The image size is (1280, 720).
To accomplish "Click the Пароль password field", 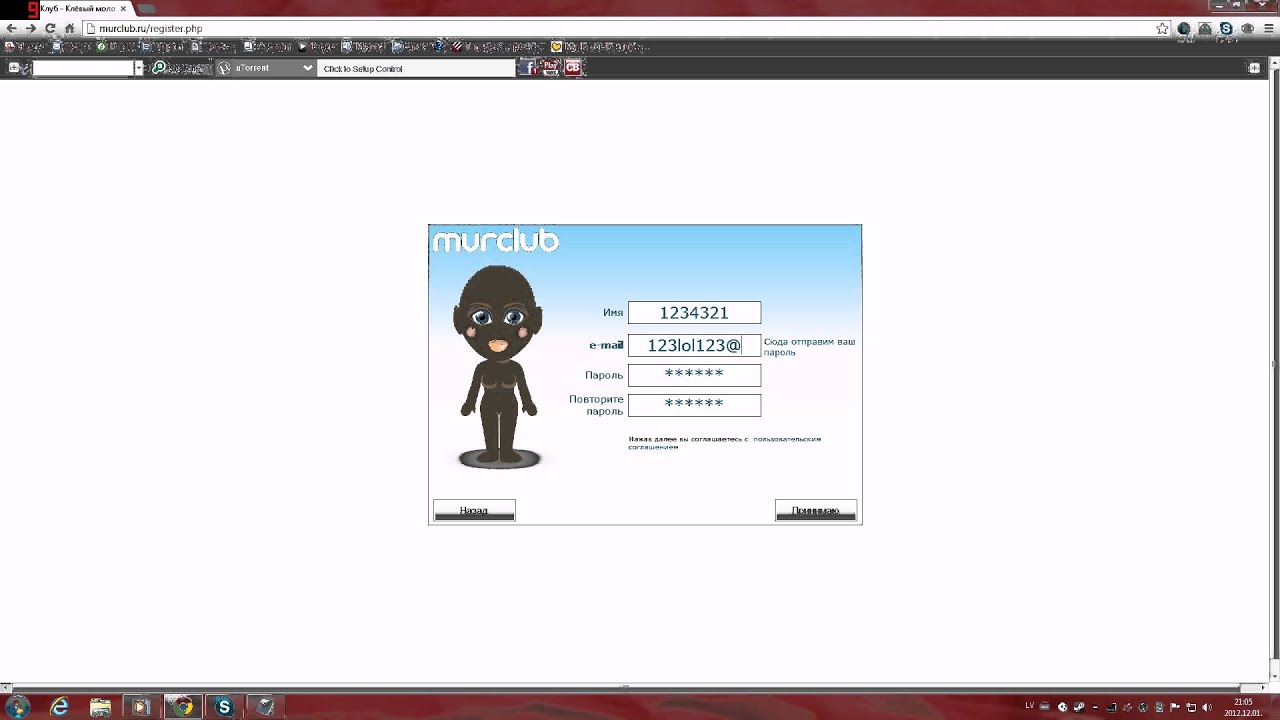I will tap(694, 375).
